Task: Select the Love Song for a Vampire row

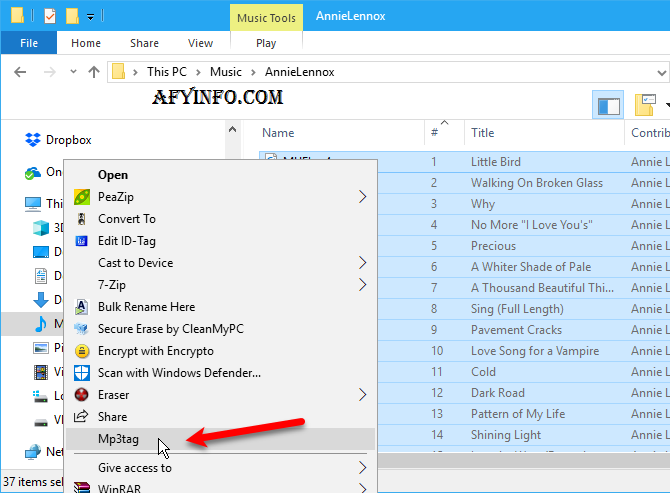Action: tap(523, 351)
